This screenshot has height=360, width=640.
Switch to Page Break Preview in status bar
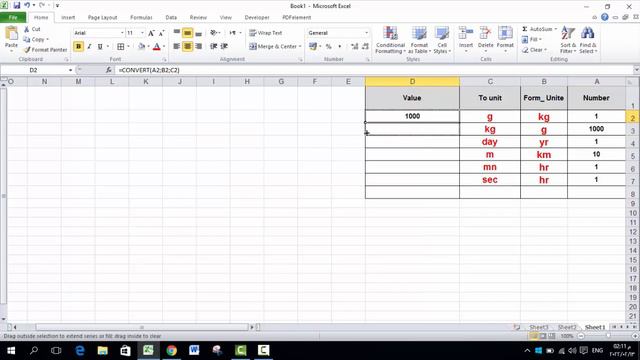pos(552,336)
